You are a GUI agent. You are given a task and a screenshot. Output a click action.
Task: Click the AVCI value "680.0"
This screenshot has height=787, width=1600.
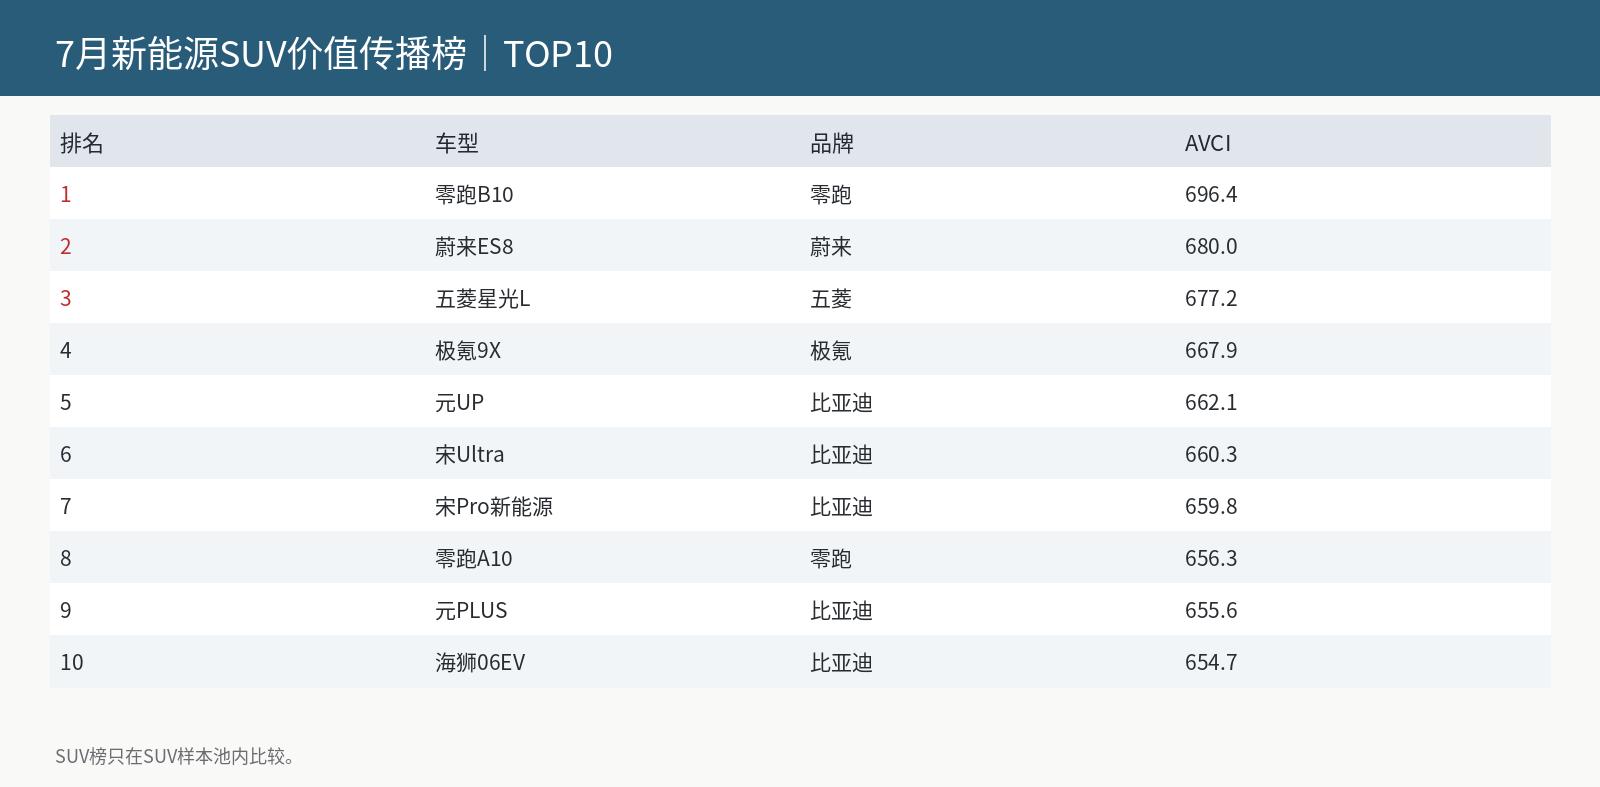(1211, 246)
